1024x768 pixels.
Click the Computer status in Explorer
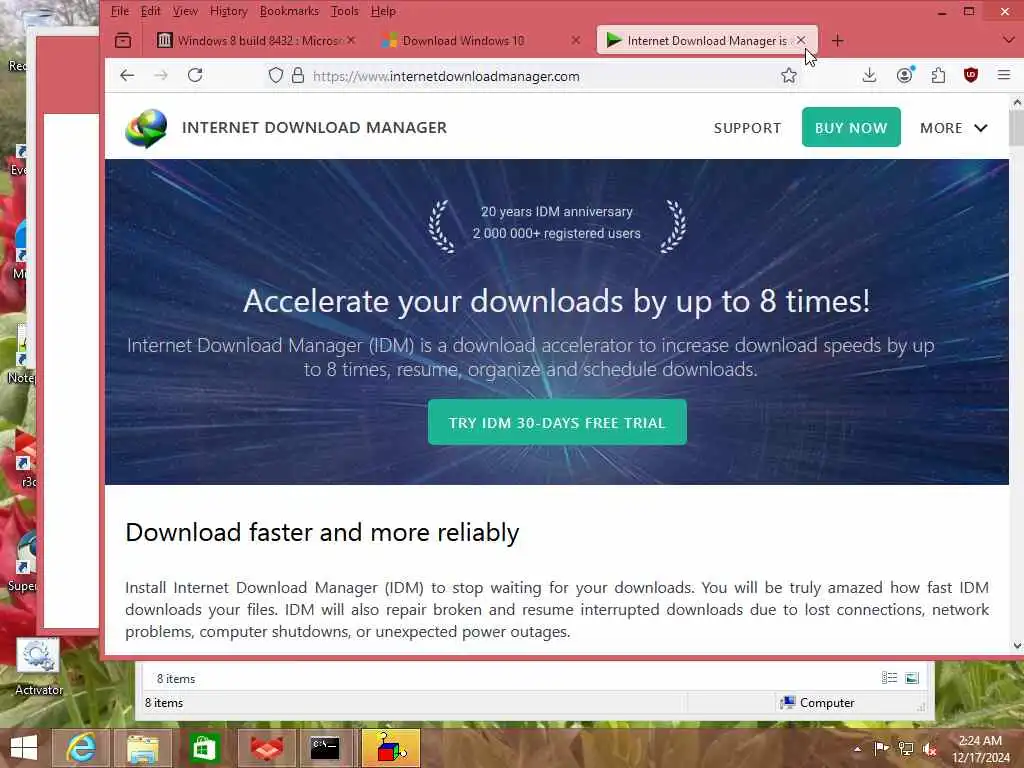coord(817,703)
